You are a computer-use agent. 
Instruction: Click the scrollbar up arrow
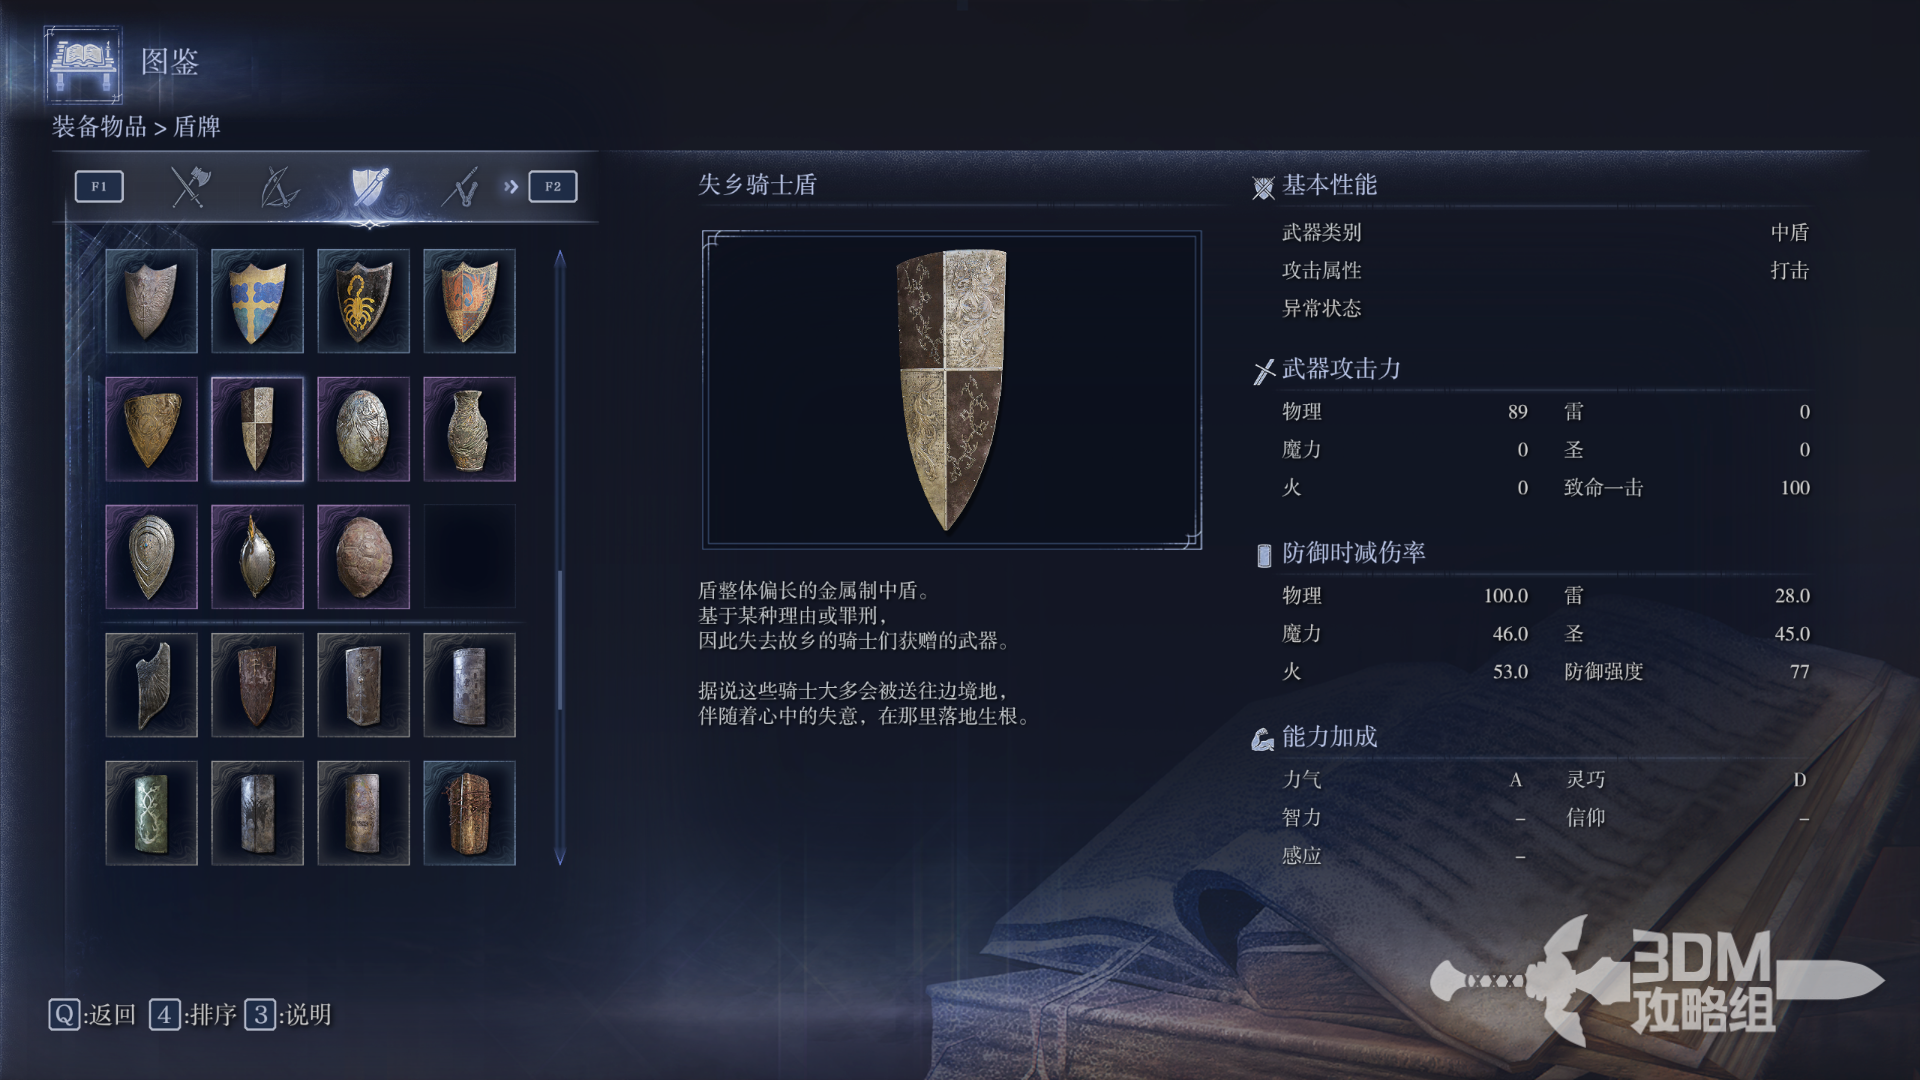(x=560, y=259)
